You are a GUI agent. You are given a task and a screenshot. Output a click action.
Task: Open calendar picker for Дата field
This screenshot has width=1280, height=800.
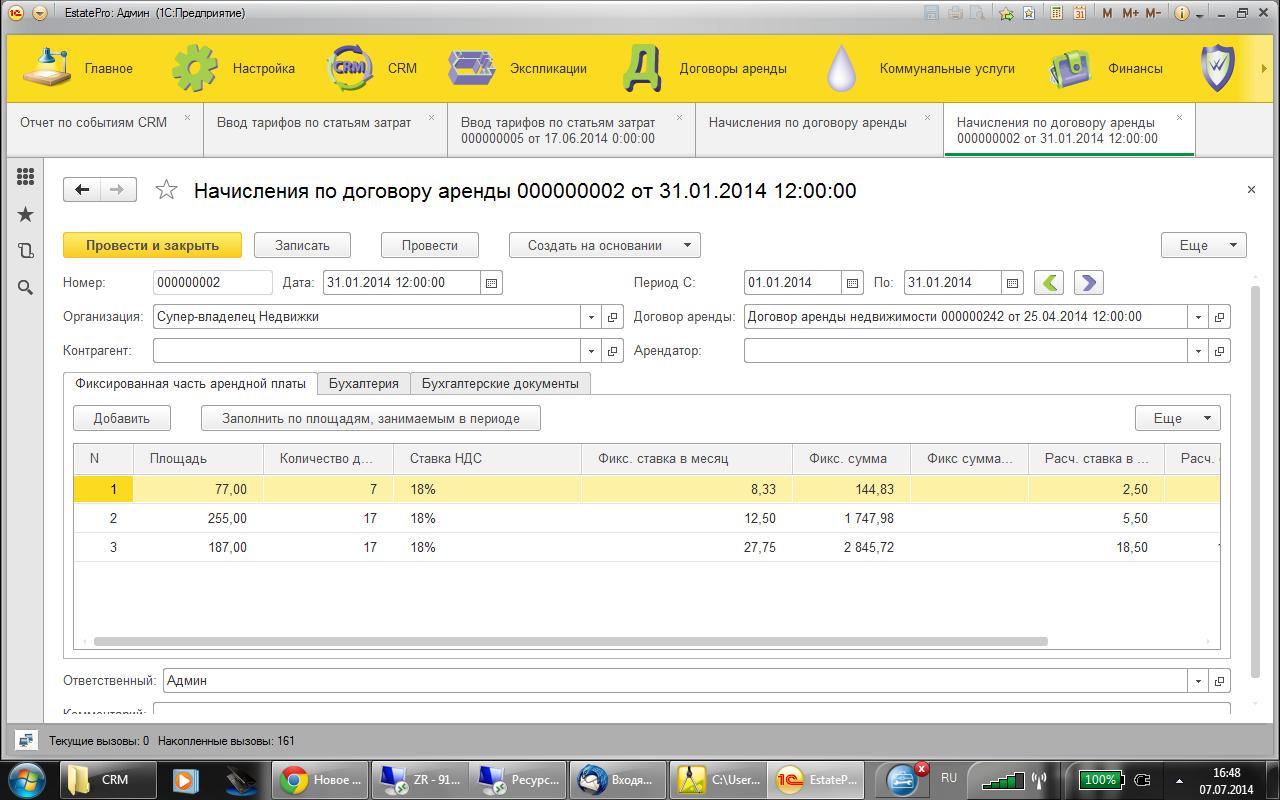[491, 283]
